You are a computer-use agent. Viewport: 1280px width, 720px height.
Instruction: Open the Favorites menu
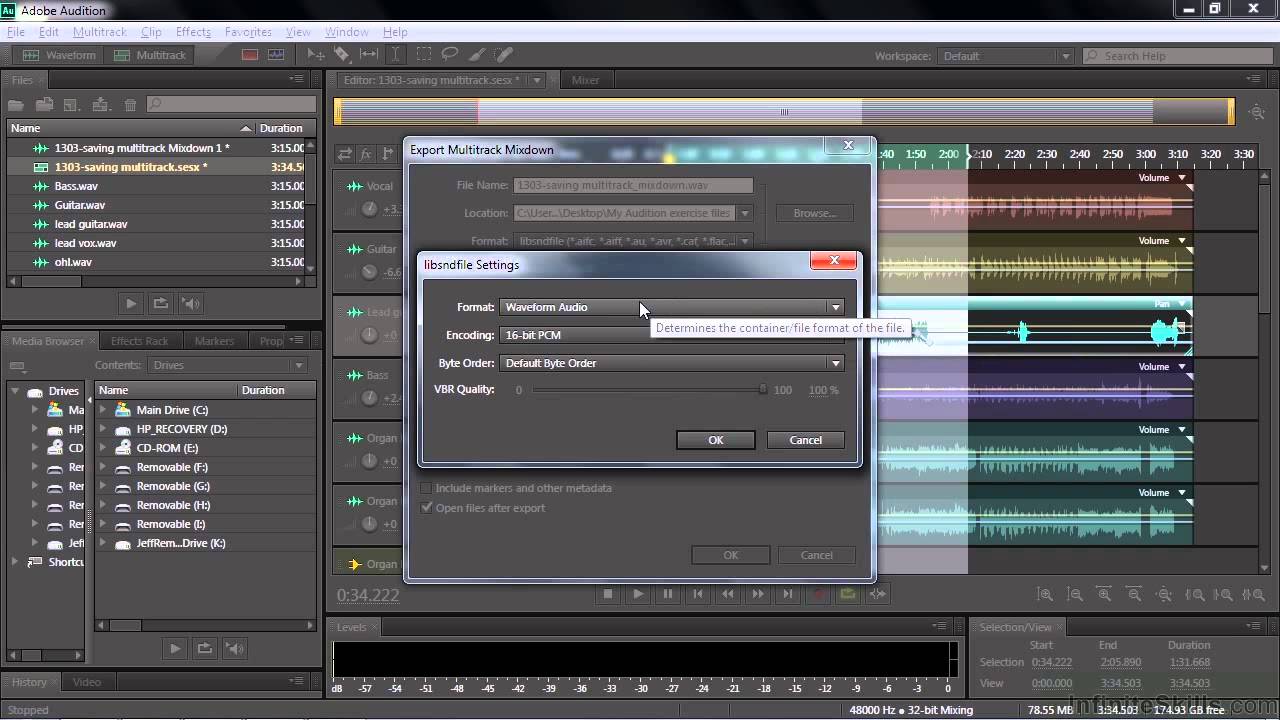tap(248, 32)
